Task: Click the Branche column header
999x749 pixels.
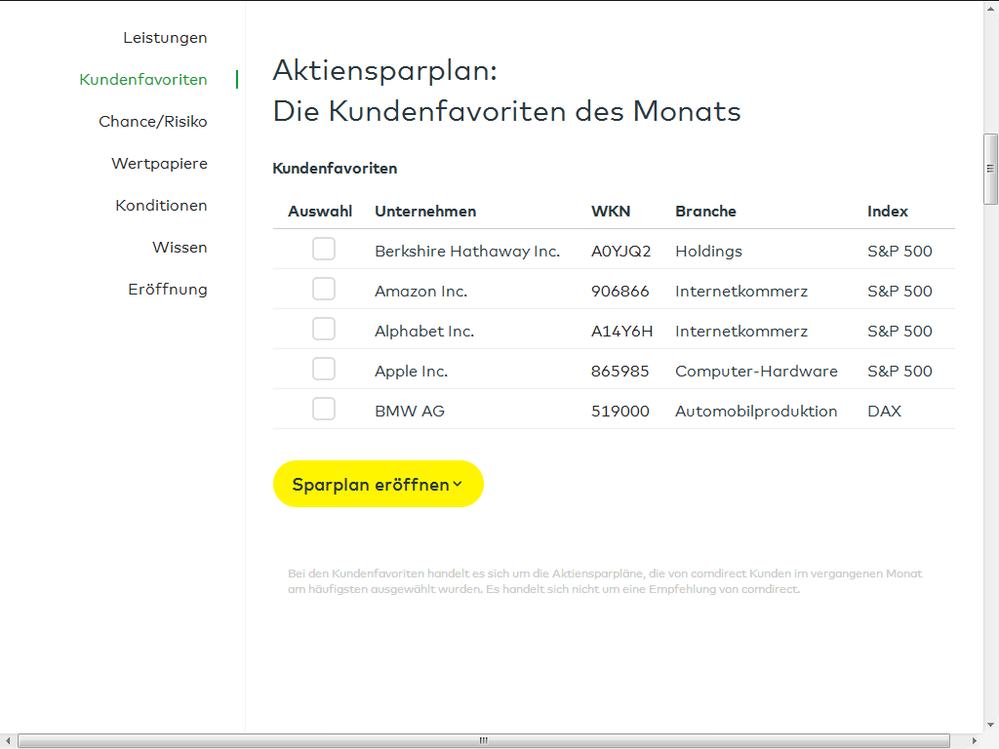Action: [705, 211]
